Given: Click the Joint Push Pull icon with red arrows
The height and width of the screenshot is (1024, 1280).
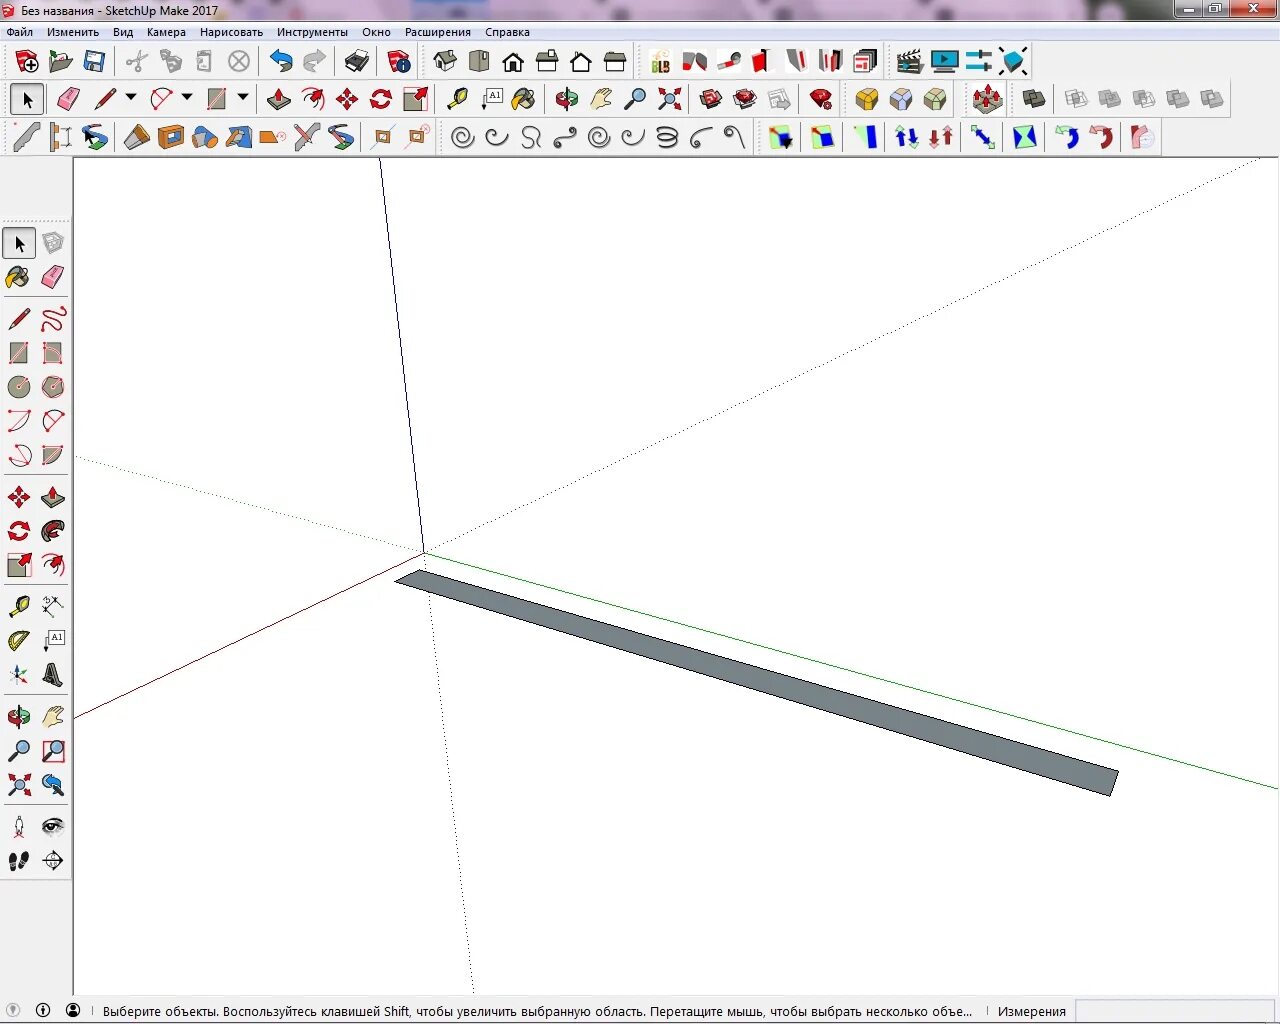Looking at the screenshot, I should coord(987,99).
